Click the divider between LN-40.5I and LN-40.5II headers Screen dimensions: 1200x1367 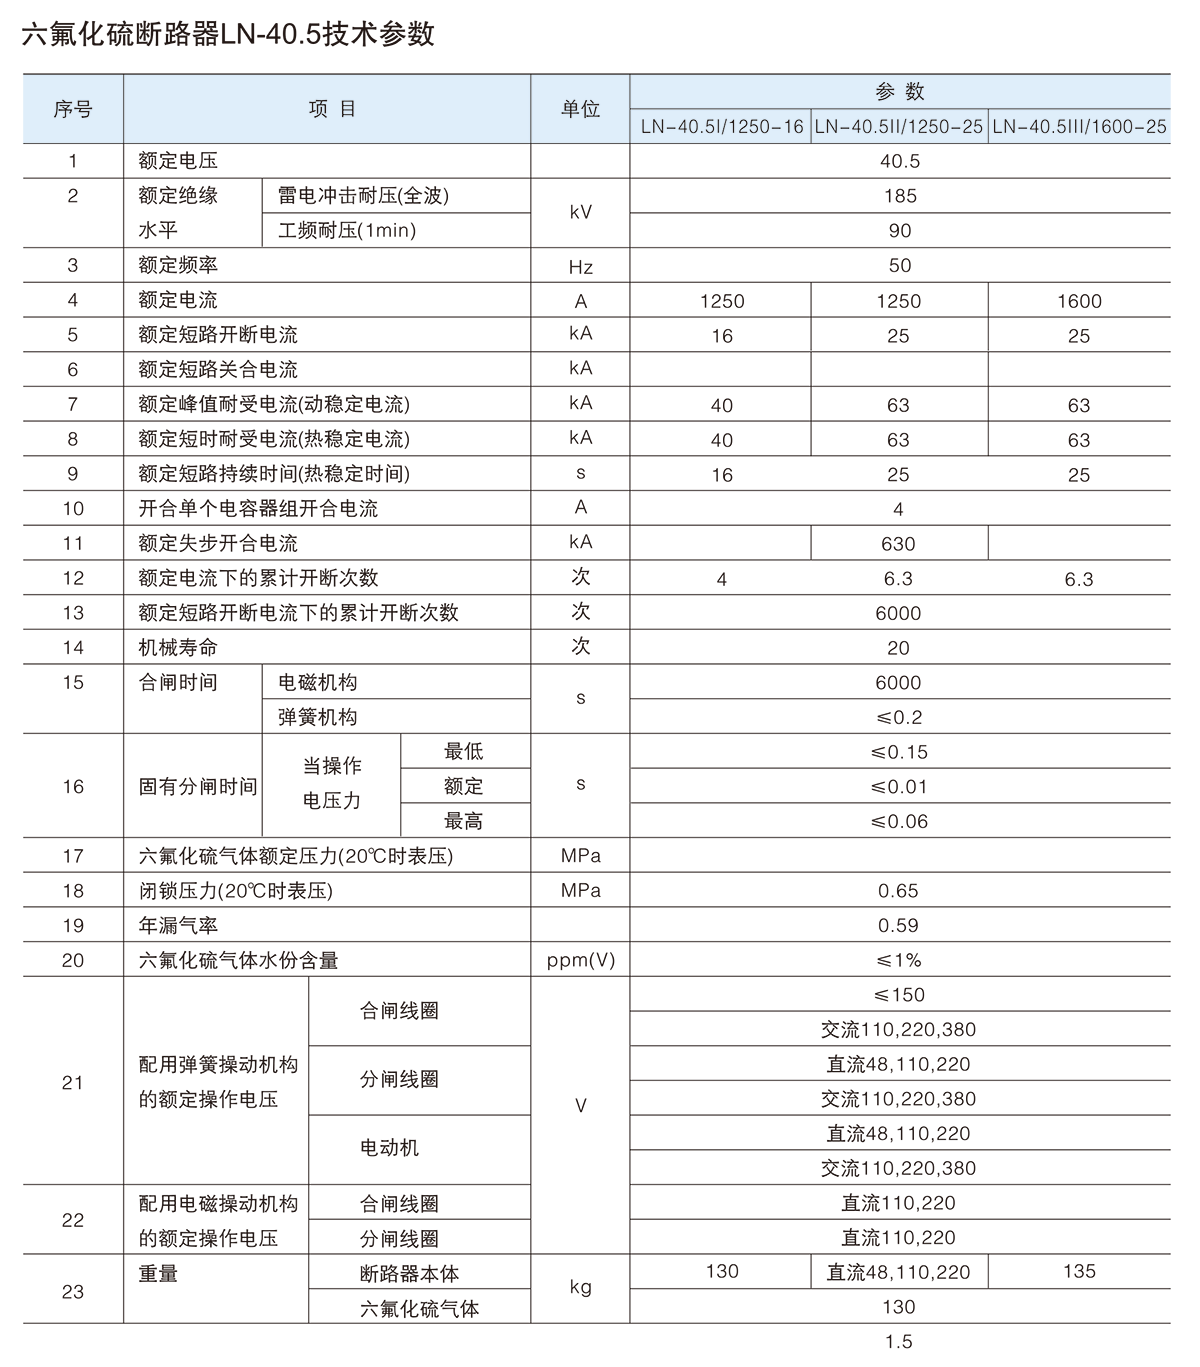[810, 127]
